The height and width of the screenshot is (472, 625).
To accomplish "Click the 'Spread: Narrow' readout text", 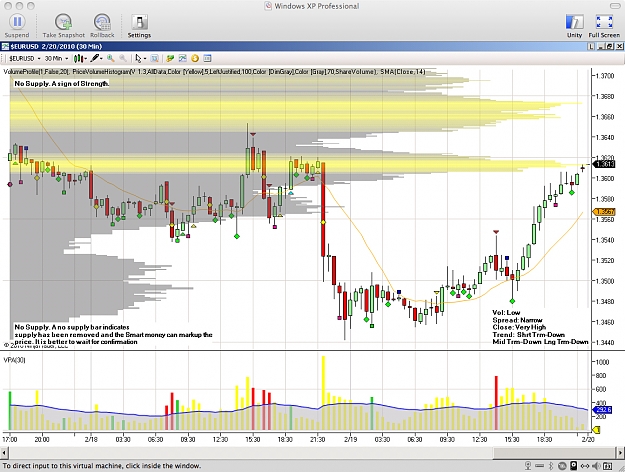I will 517,320.
